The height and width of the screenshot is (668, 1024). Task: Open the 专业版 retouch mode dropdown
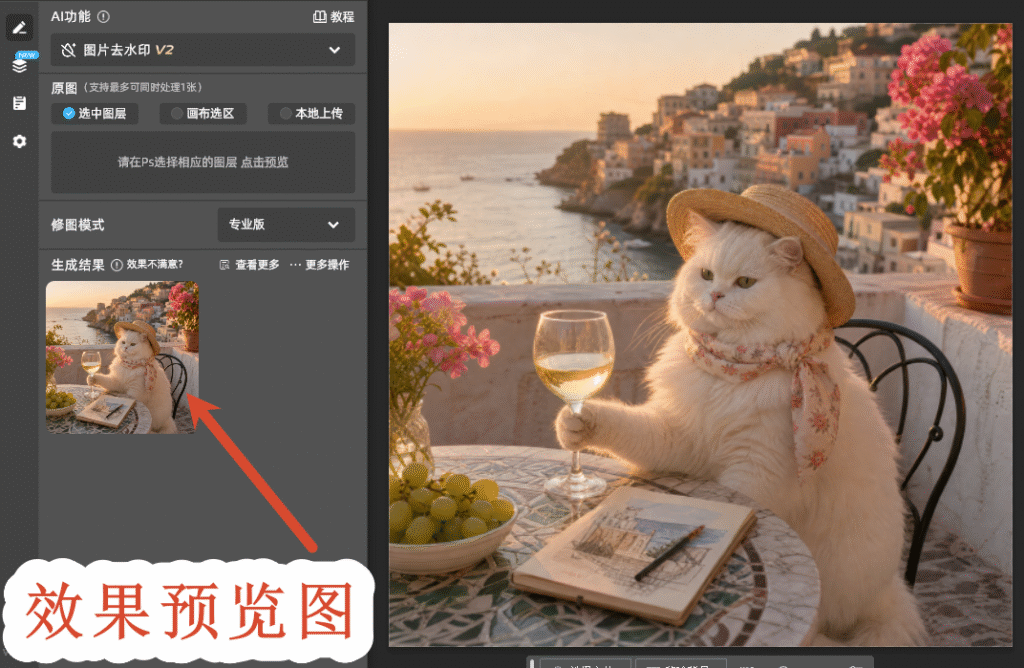tap(286, 225)
